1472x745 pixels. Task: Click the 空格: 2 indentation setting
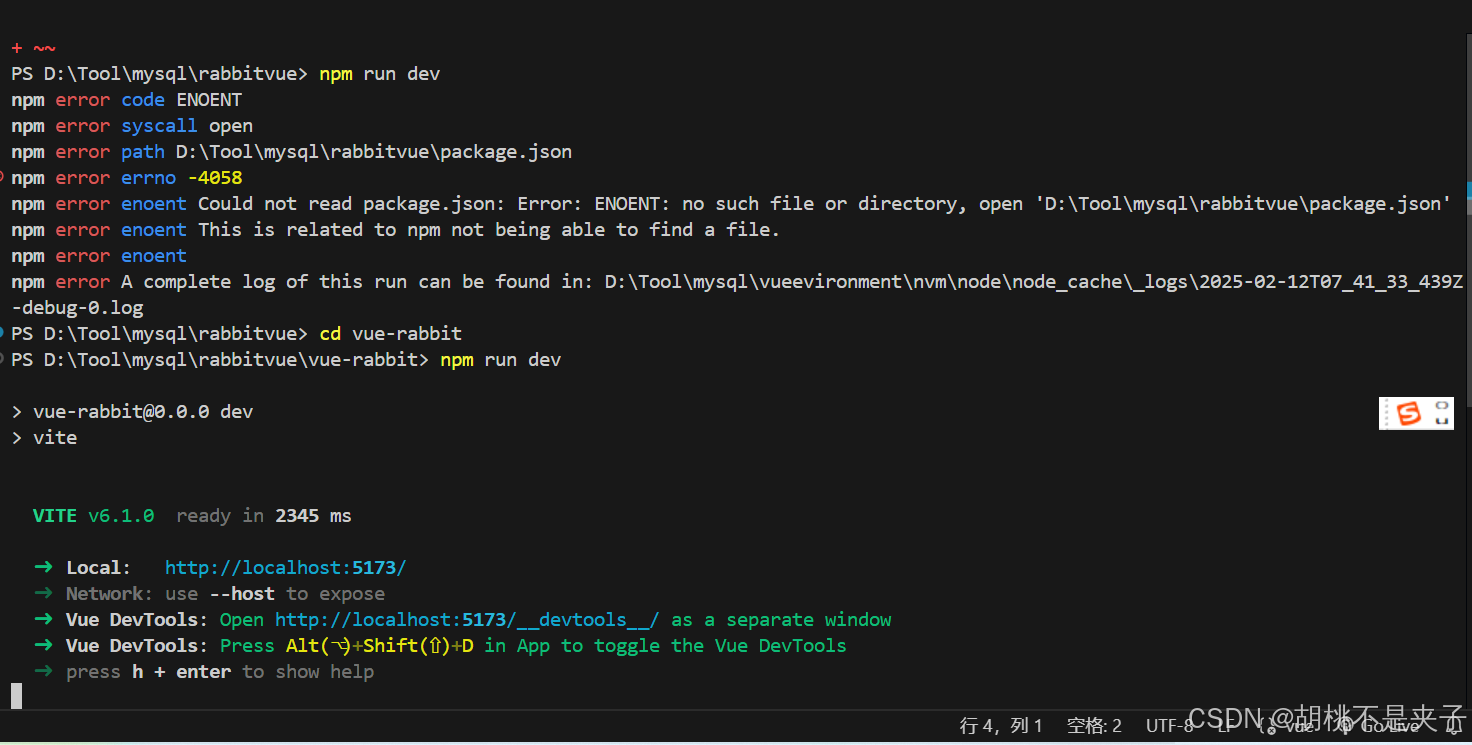(x=1095, y=726)
